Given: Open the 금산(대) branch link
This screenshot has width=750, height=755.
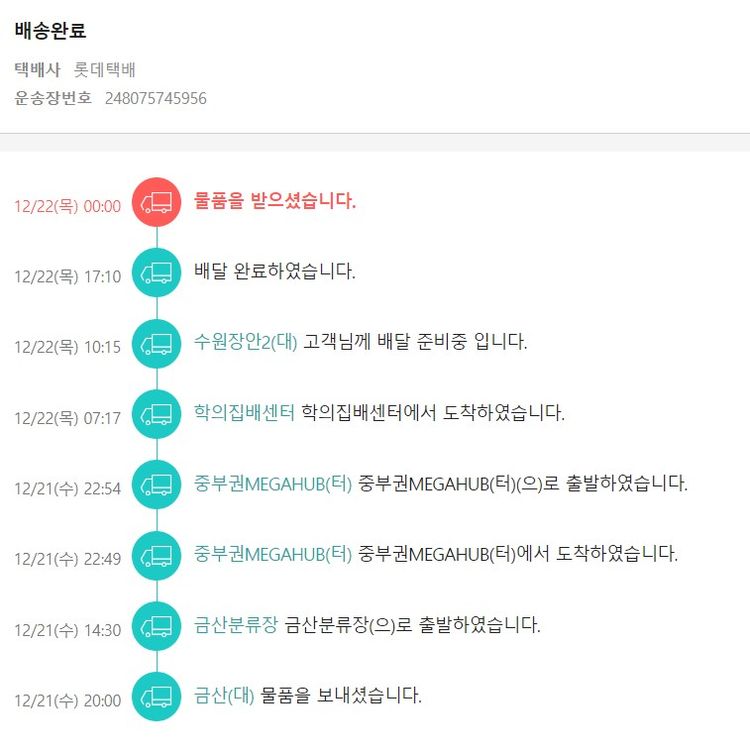Looking at the screenshot, I should click(x=225, y=696).
